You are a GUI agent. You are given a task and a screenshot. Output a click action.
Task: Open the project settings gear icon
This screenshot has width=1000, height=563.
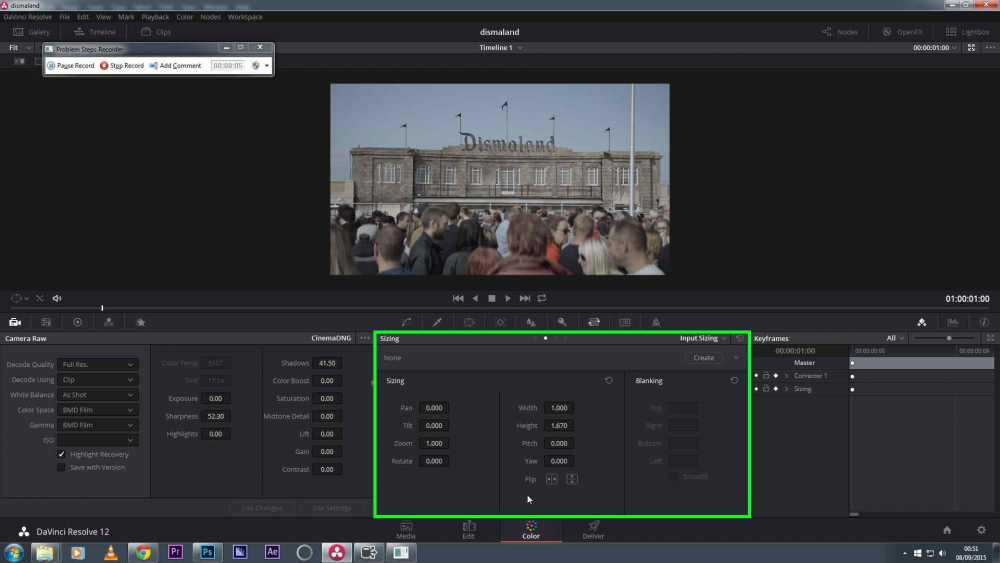pyautogui.click(x=980, y=530)
